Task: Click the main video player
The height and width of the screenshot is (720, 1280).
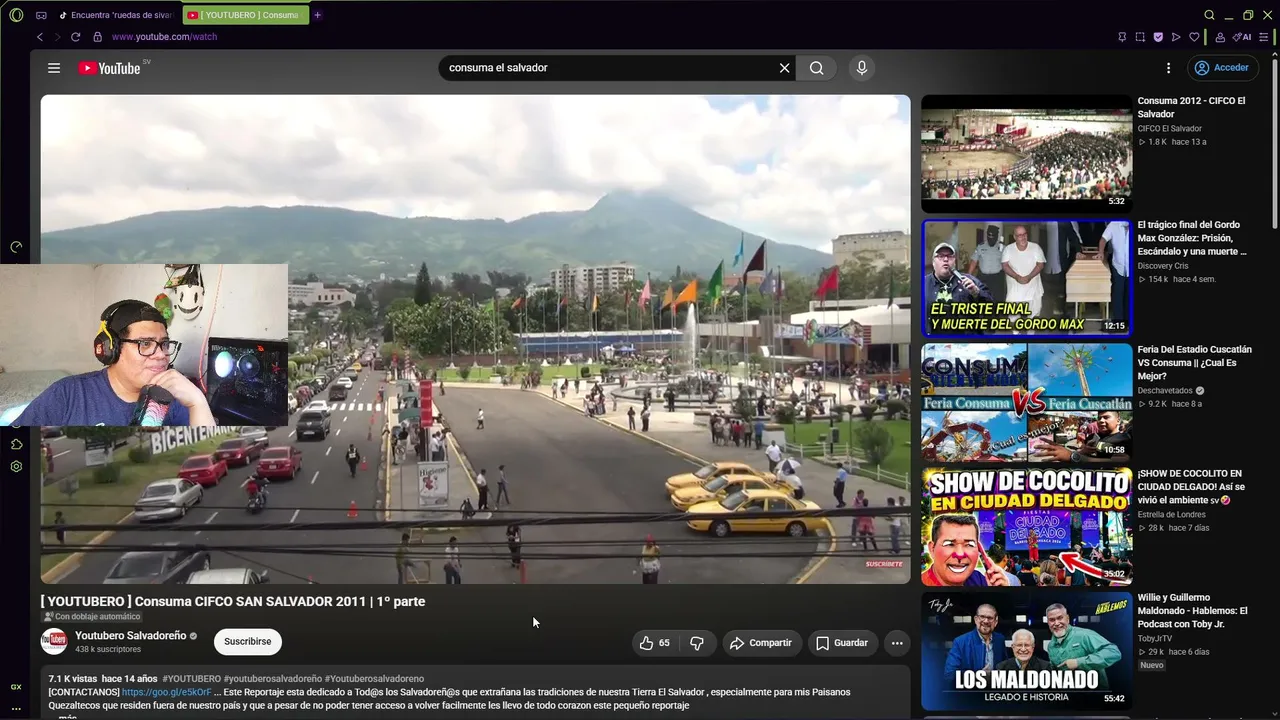Action: point(476,339)
